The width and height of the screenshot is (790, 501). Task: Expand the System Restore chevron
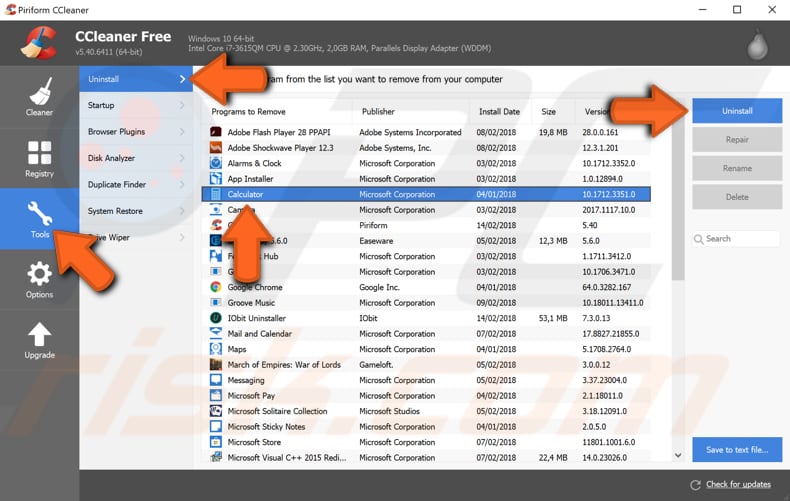[182, 211]
